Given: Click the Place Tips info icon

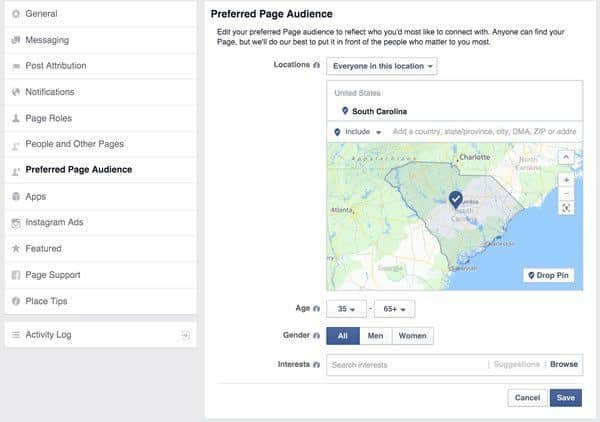Looking at the screenshot, I should click(16, 301).
